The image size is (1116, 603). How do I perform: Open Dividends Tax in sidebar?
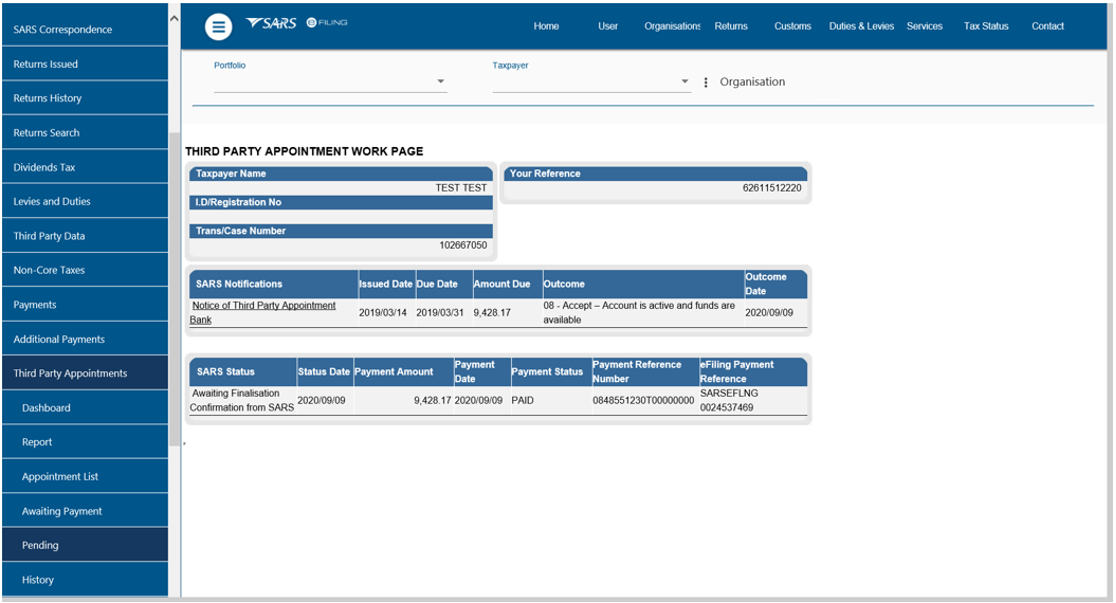tap(44, 168)
